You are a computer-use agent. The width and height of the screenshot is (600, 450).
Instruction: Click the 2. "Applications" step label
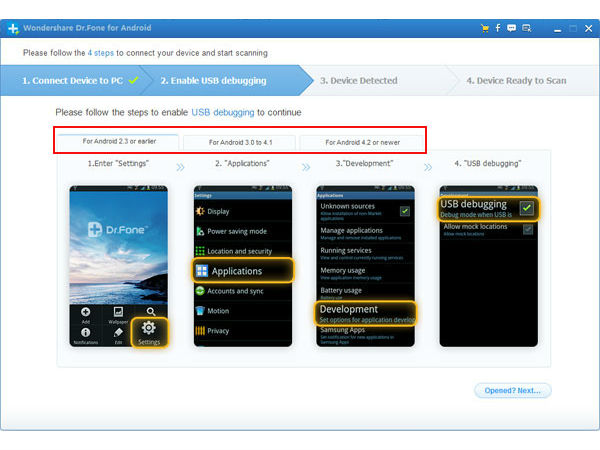(242, 163)
